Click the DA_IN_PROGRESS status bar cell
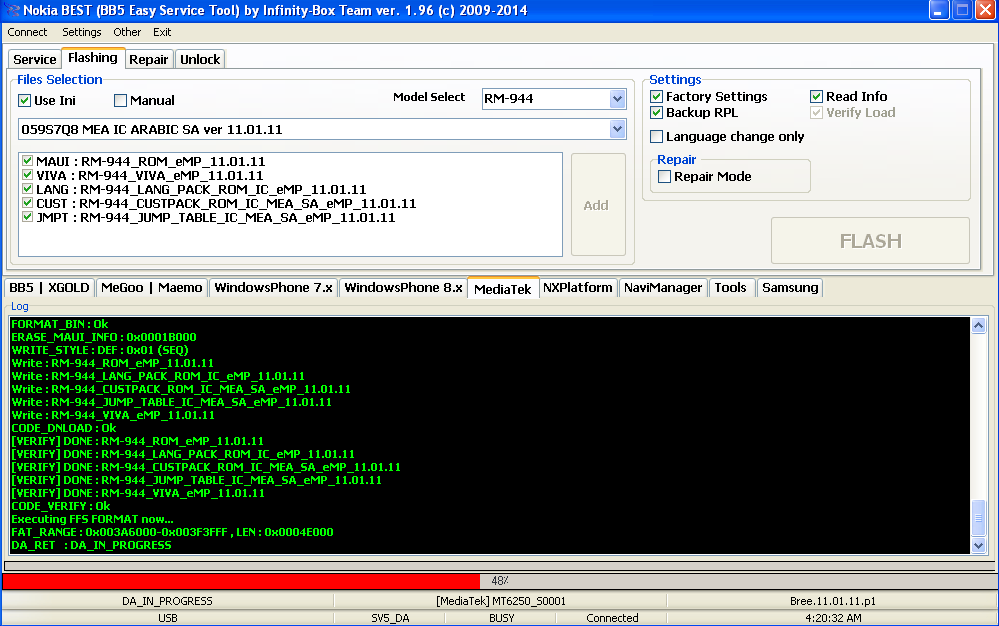Viewport: 999px width, 626px height. click(168, 601)
